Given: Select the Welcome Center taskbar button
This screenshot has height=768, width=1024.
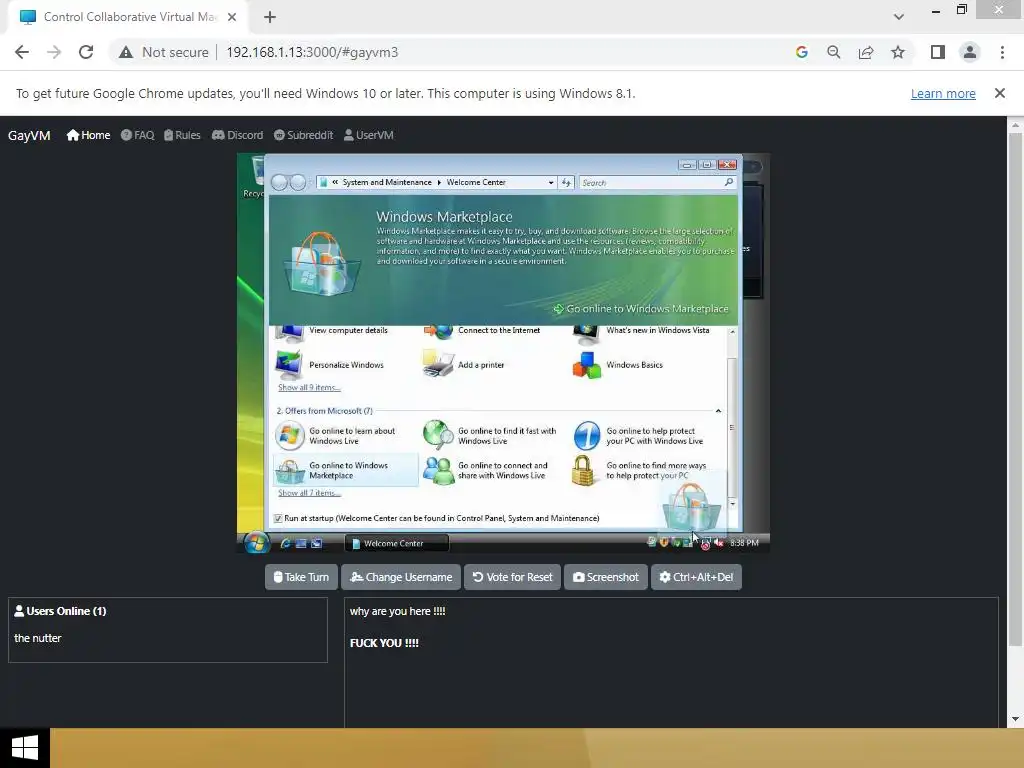Looking at the screenshot, I should (x=396, y=543).
